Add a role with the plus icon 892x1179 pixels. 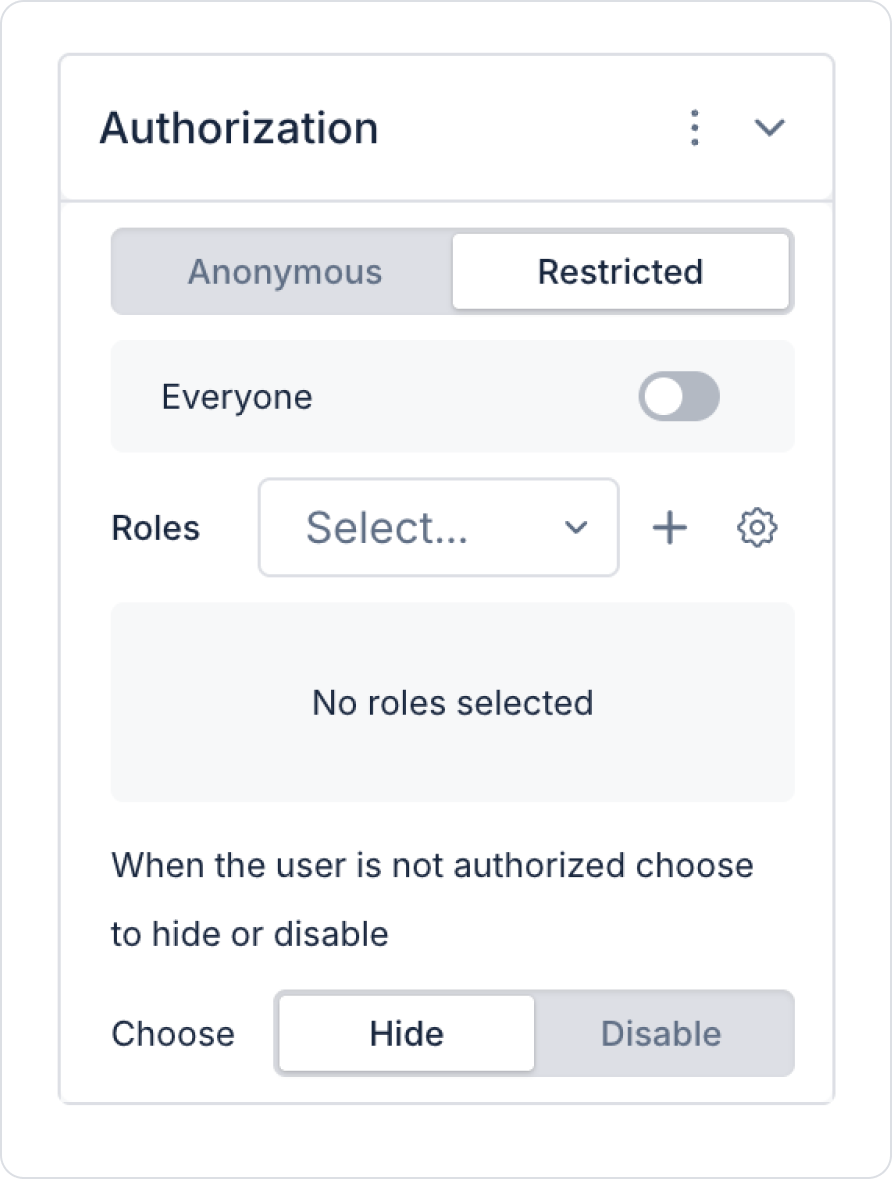tap(670, 527)
